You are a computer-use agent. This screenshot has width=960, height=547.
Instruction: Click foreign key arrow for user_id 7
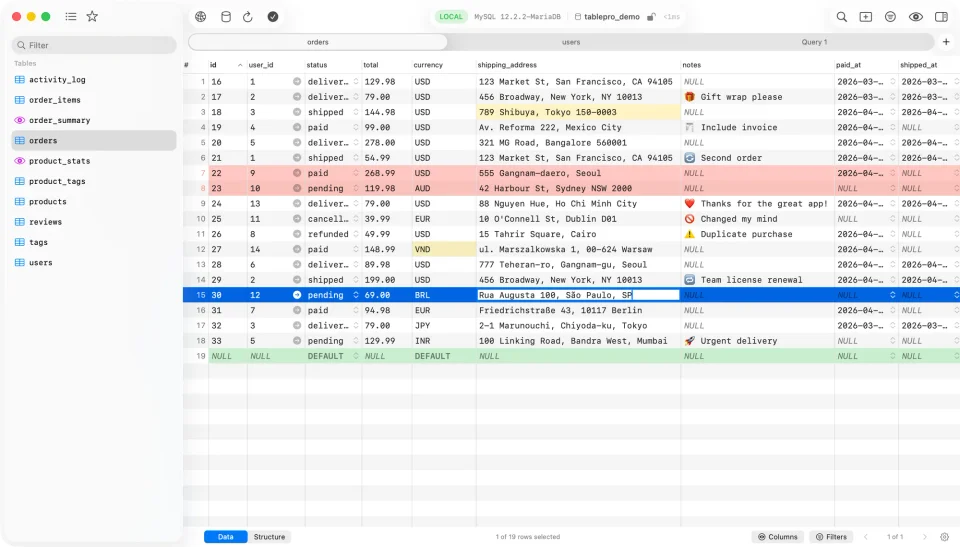(x=297, y=310)
